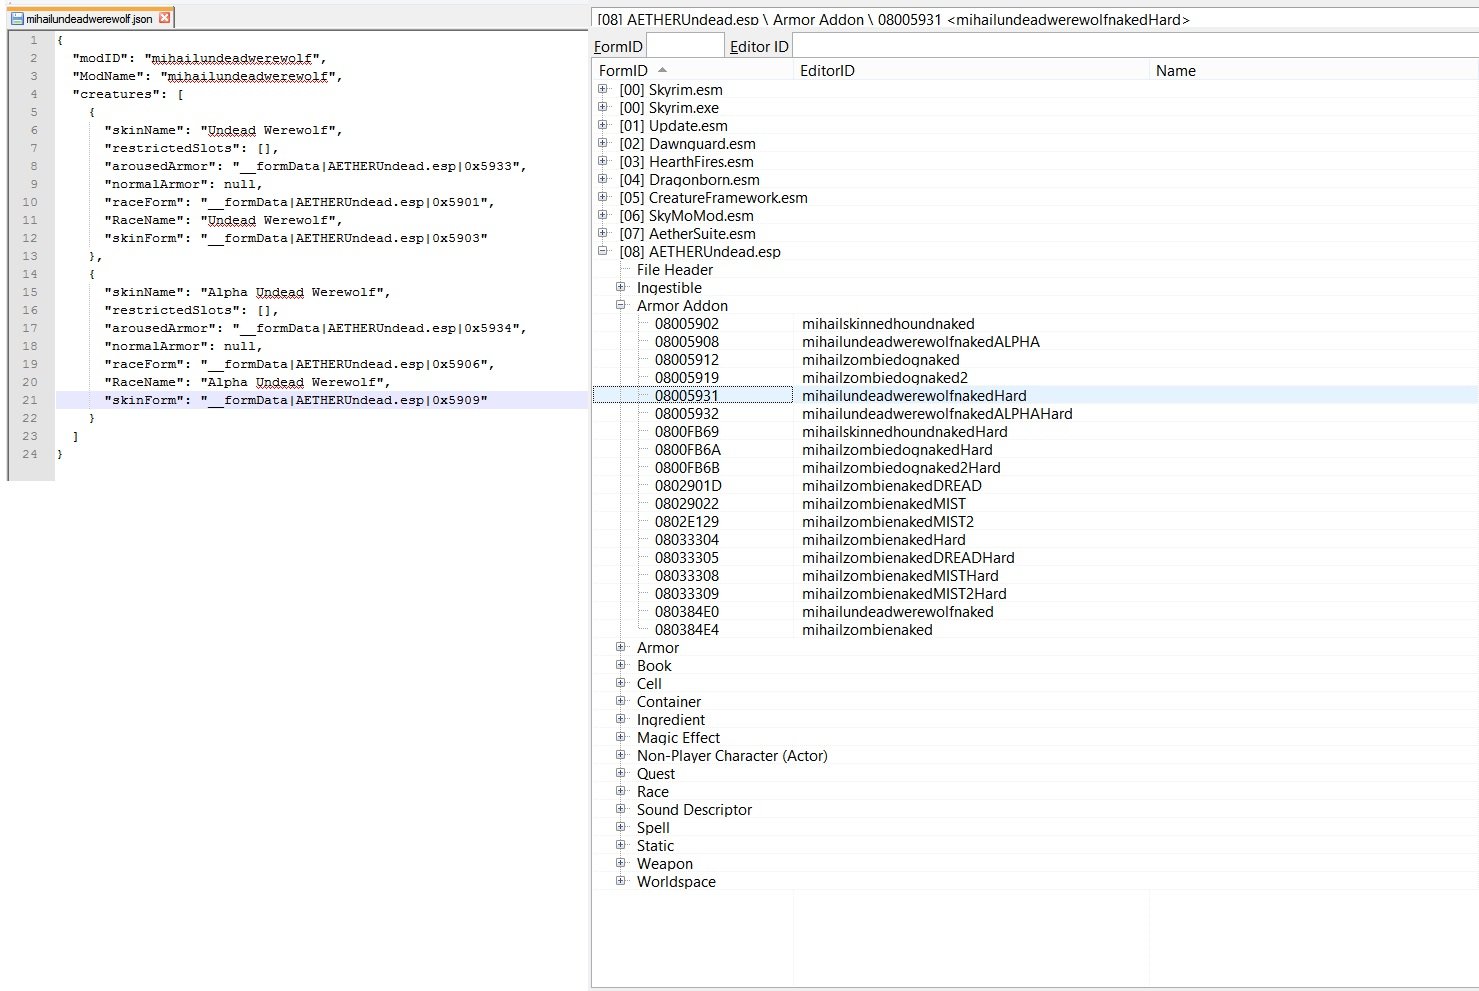Viewport: 1479px width, 991px height.
Task: Expand the Worldspace group
Action: (x=621, y=882)
